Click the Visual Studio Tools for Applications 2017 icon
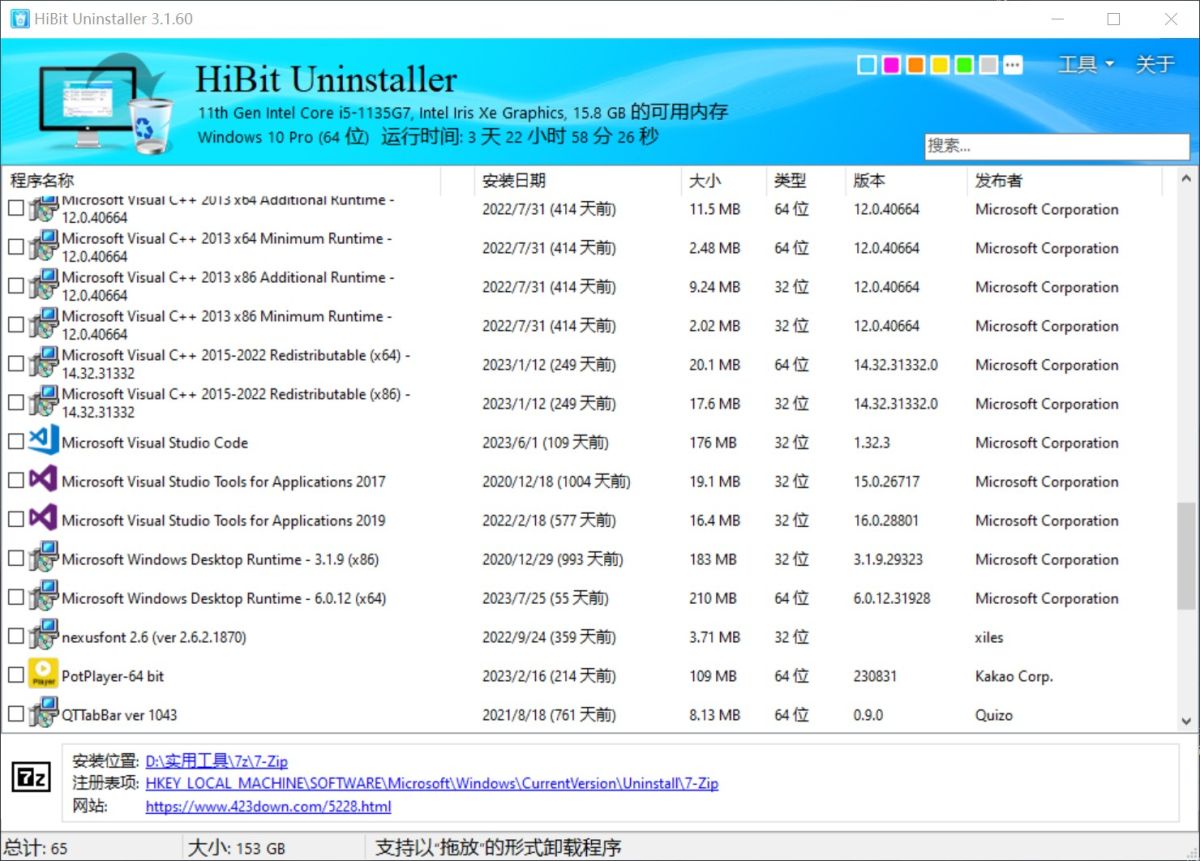The width and height of the screenshot is (1200, 861). pos(43,480)
